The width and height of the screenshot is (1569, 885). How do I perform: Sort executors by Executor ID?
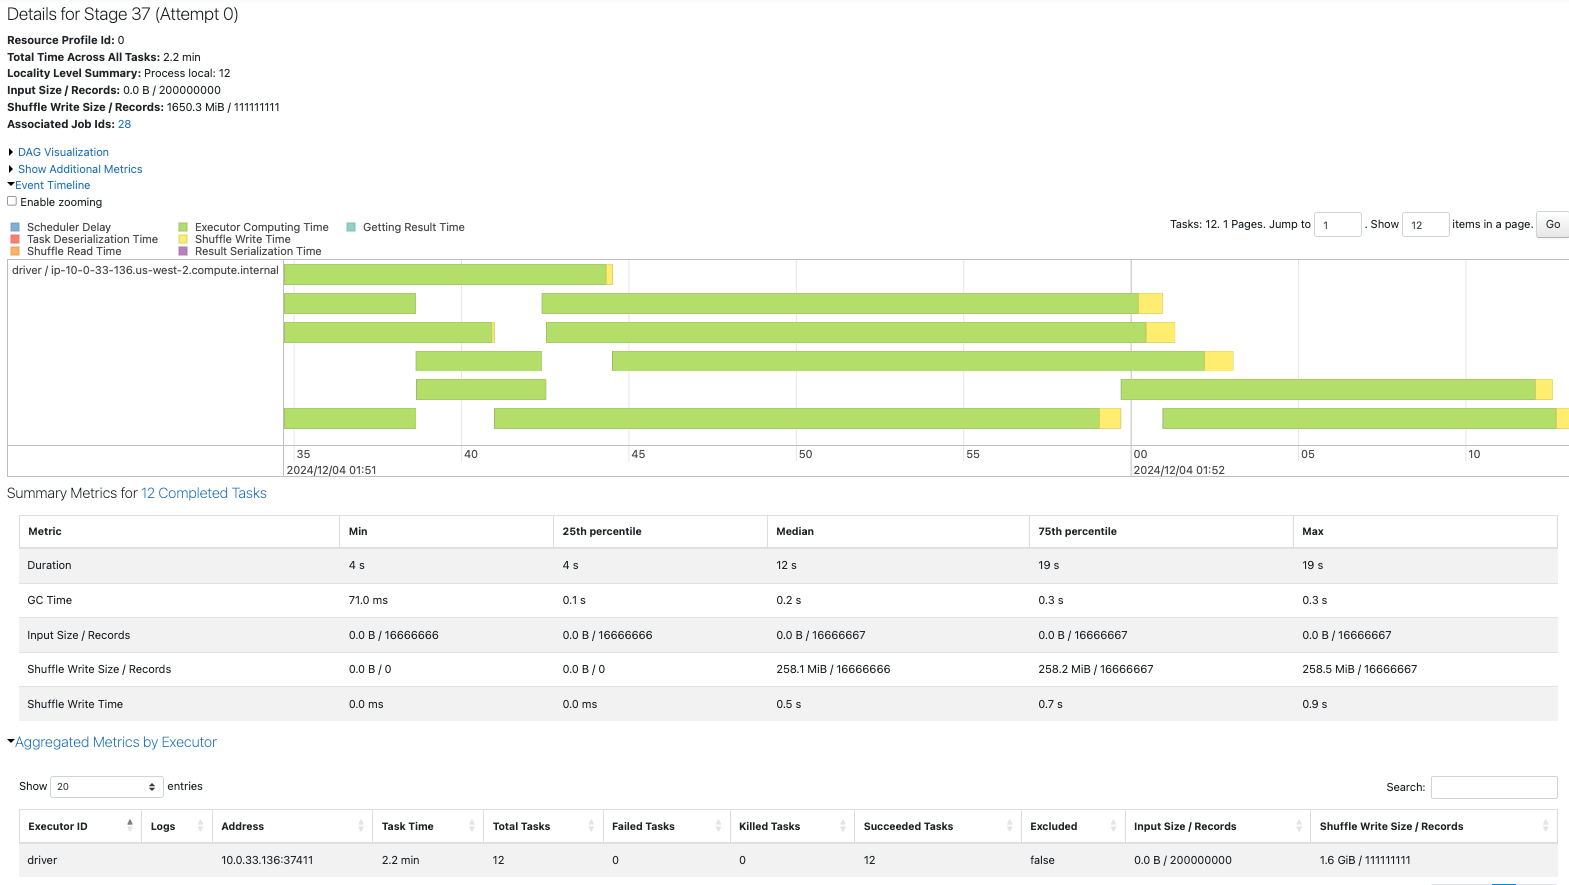[x=80, y=826]
